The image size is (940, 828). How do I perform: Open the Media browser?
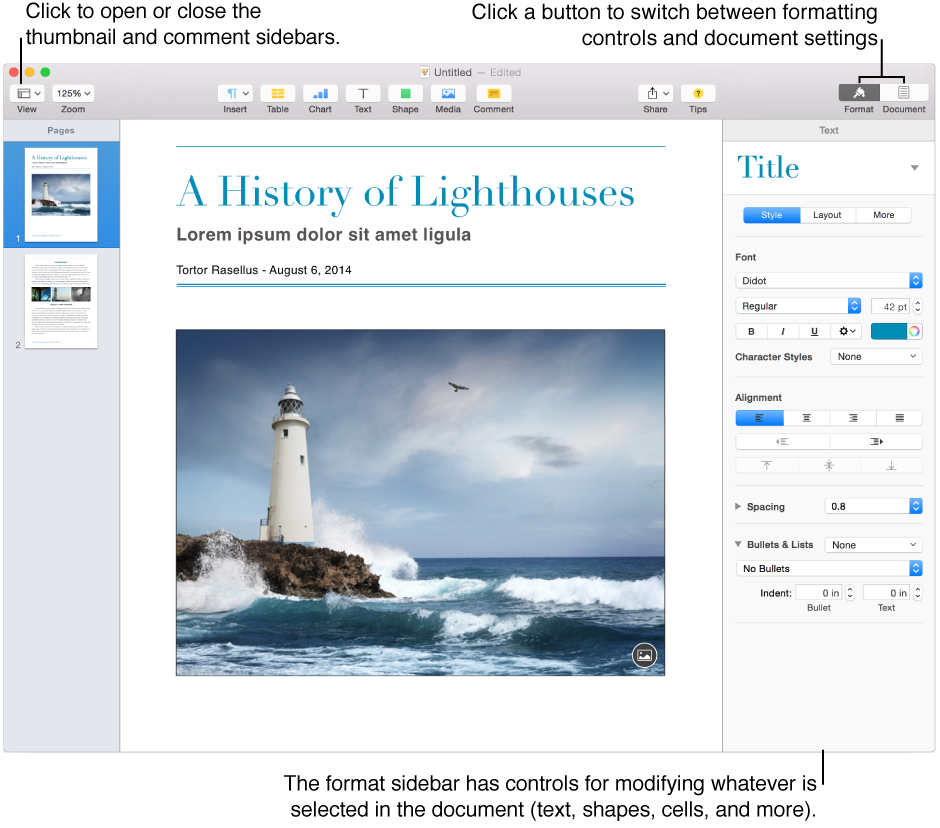pyautogui.click(x=448, y=92)
